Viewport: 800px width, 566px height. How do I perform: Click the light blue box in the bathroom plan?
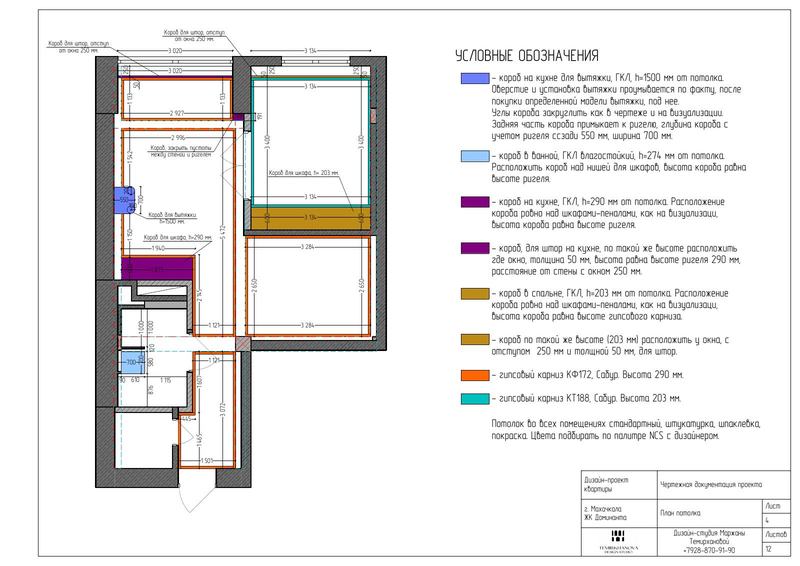pyautogui.click(x=131, y=362)
